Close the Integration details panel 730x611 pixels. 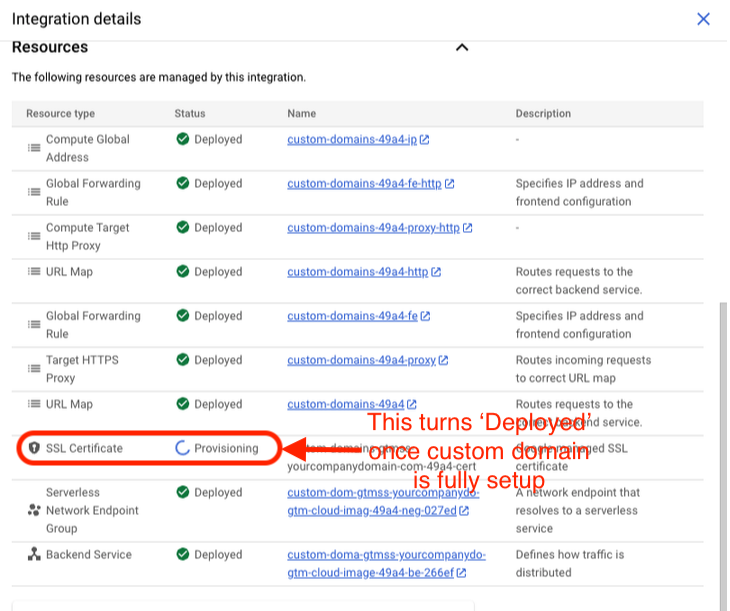pyautogui.click(x=703, y=19)
